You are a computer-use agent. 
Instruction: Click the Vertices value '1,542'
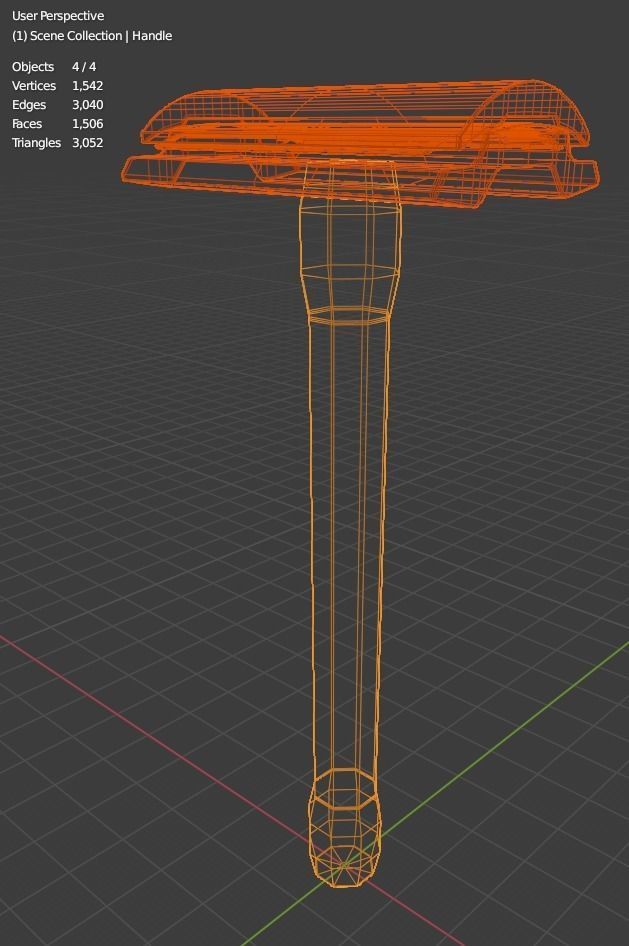pos(87,86)
